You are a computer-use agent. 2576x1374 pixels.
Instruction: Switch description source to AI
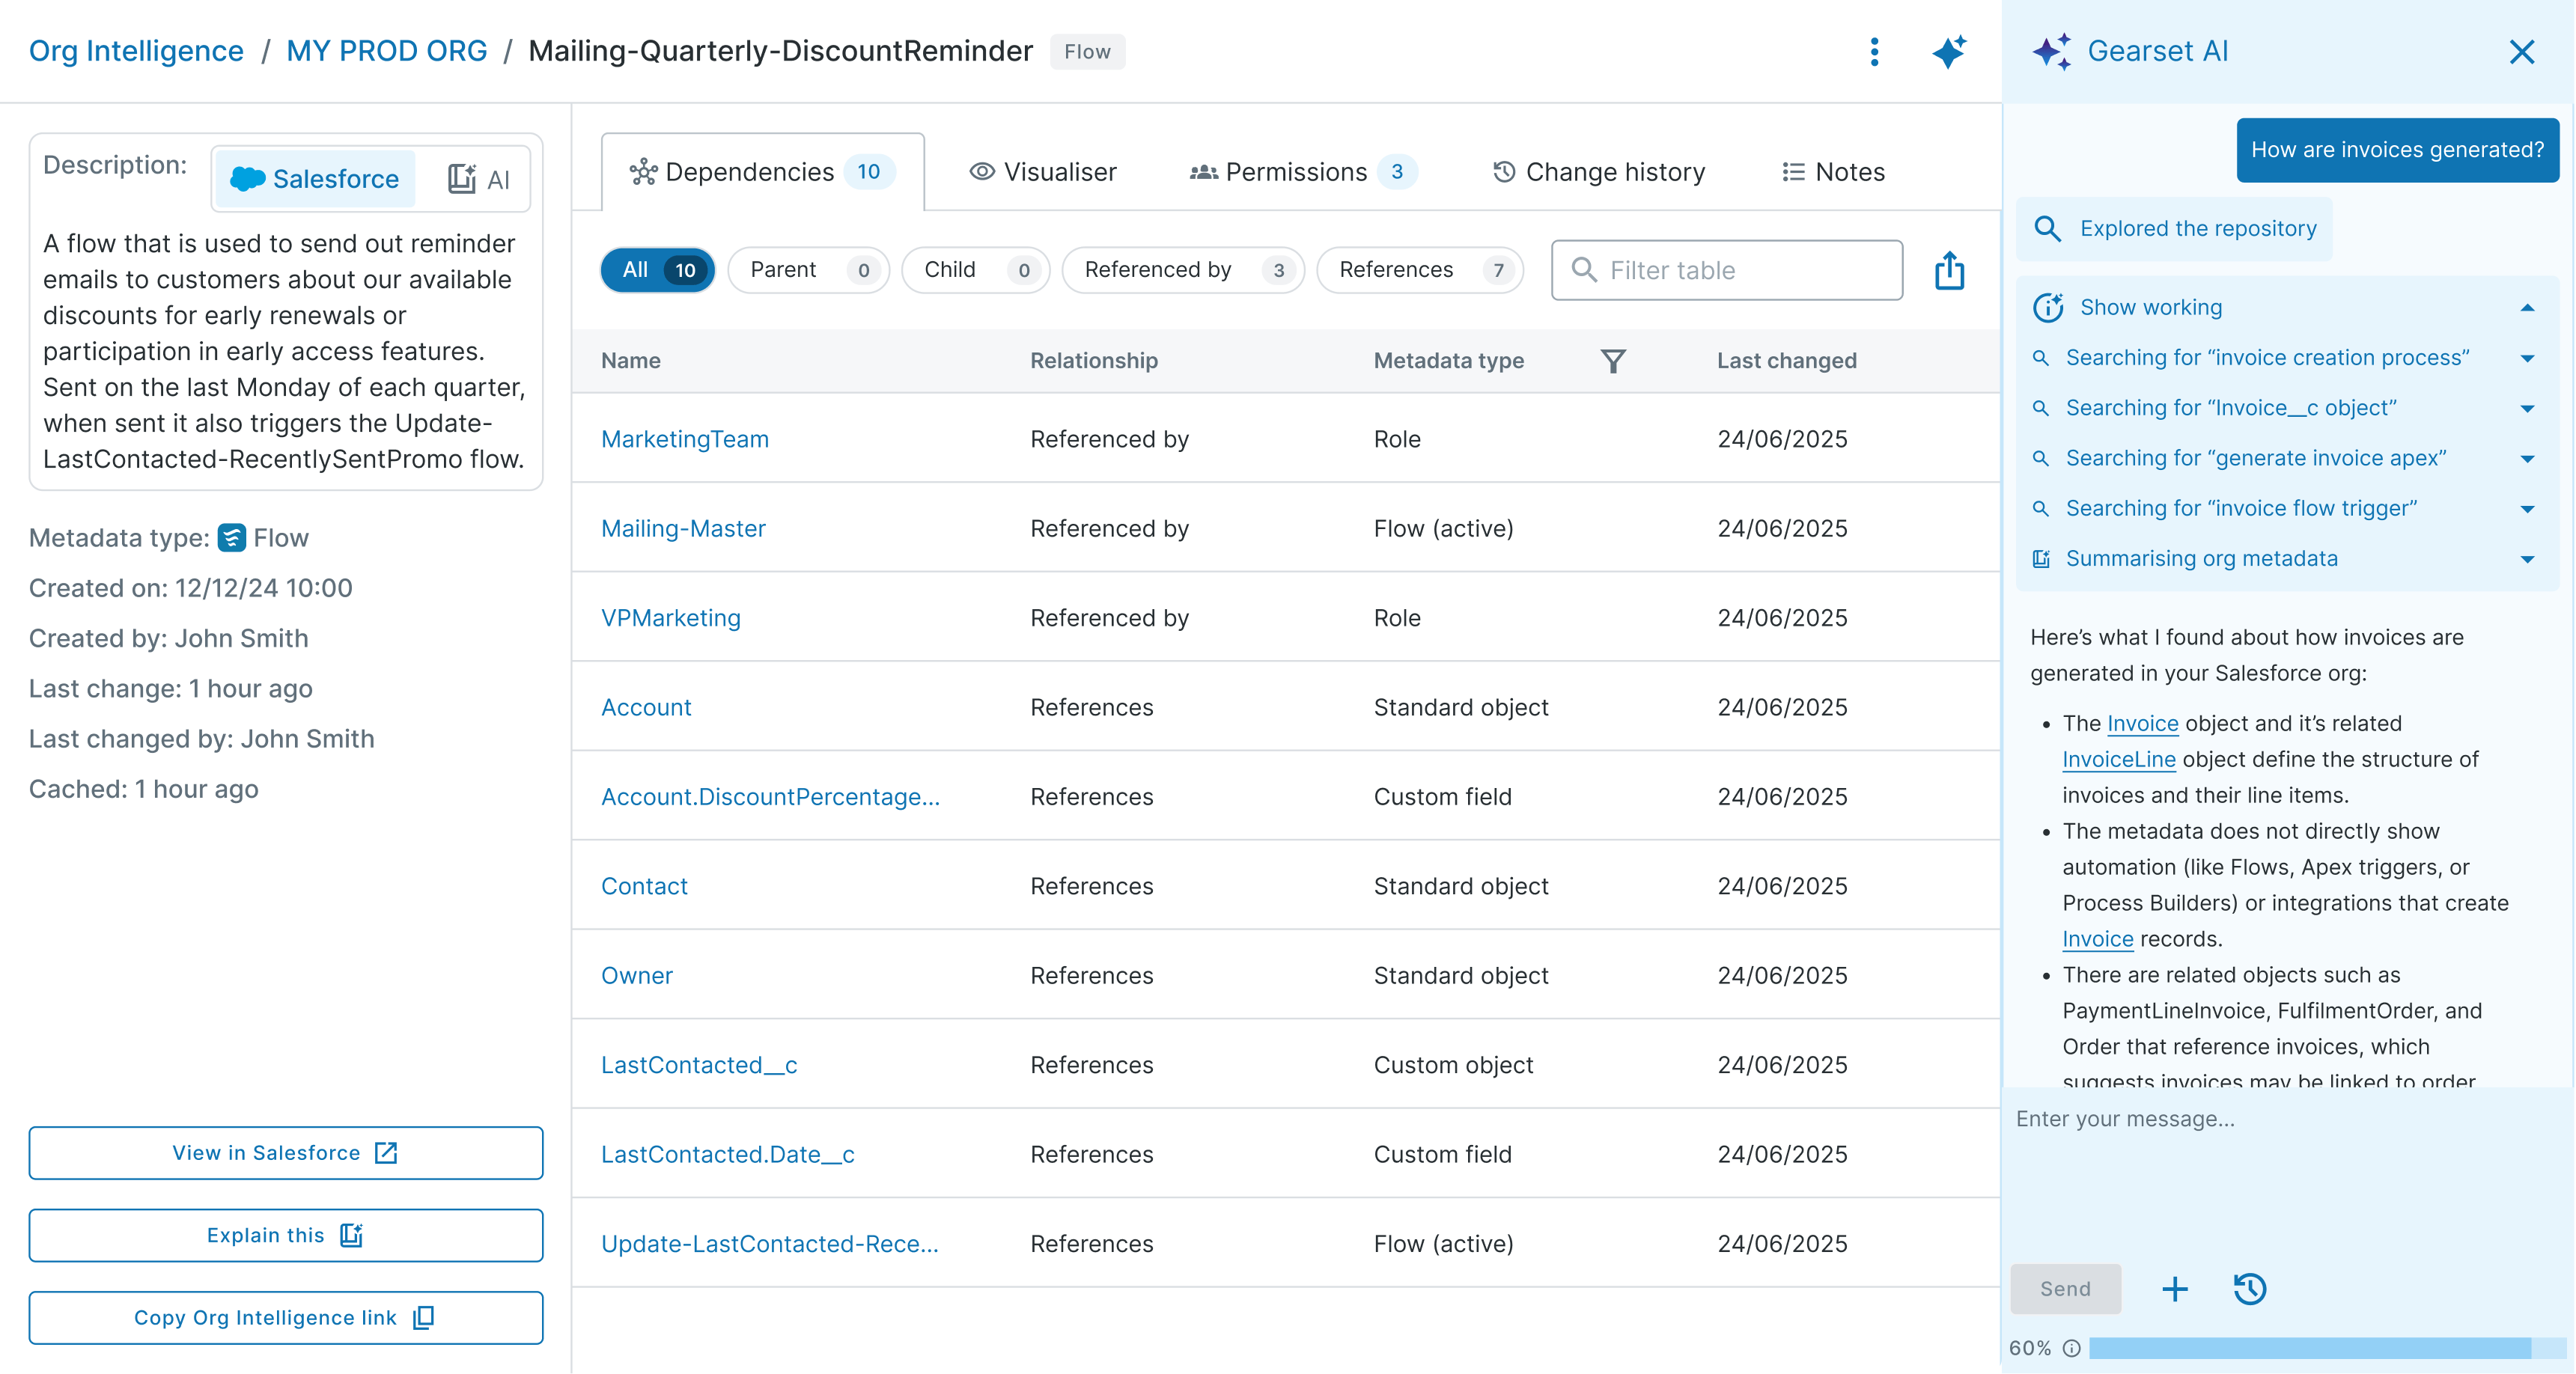coord(478,179)
